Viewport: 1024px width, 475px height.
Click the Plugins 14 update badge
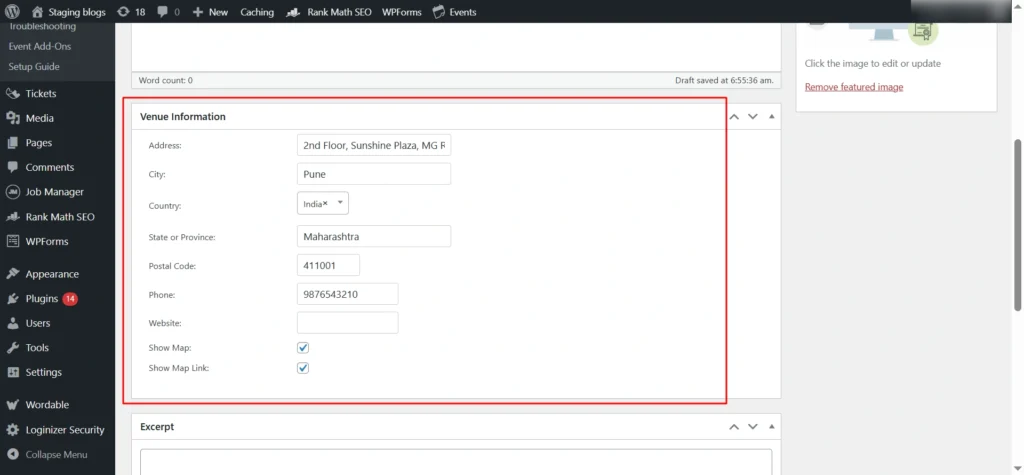point(71,299)
